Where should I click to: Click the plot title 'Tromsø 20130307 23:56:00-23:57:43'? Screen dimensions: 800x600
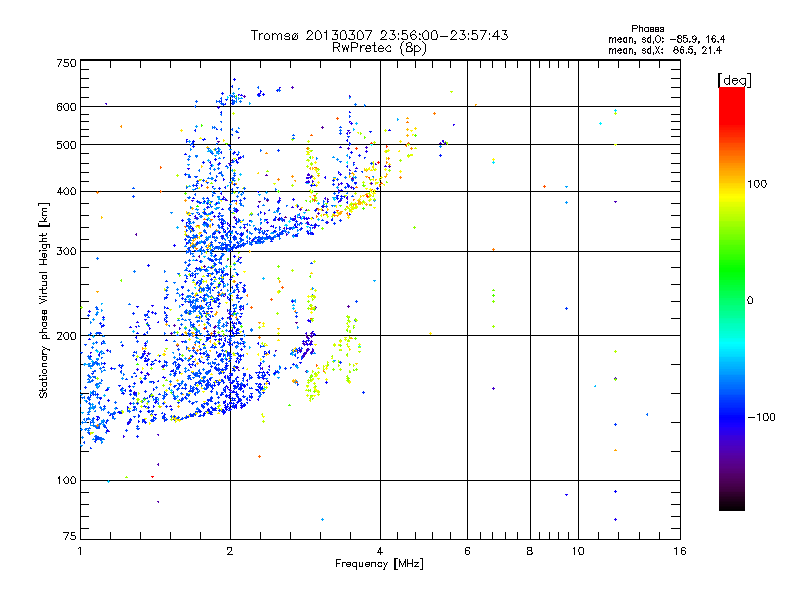380,35
